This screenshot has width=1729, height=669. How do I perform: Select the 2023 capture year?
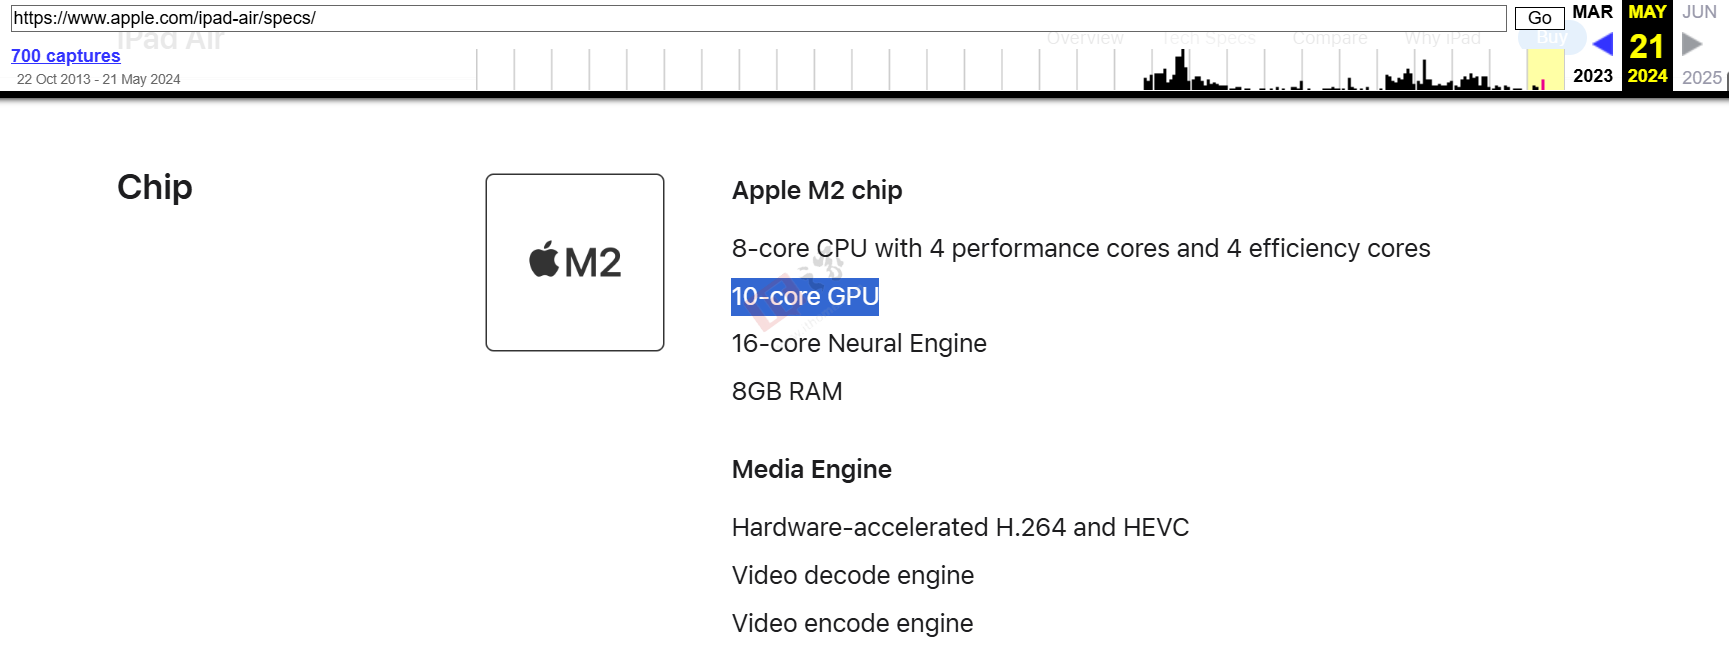(1592, 76)
